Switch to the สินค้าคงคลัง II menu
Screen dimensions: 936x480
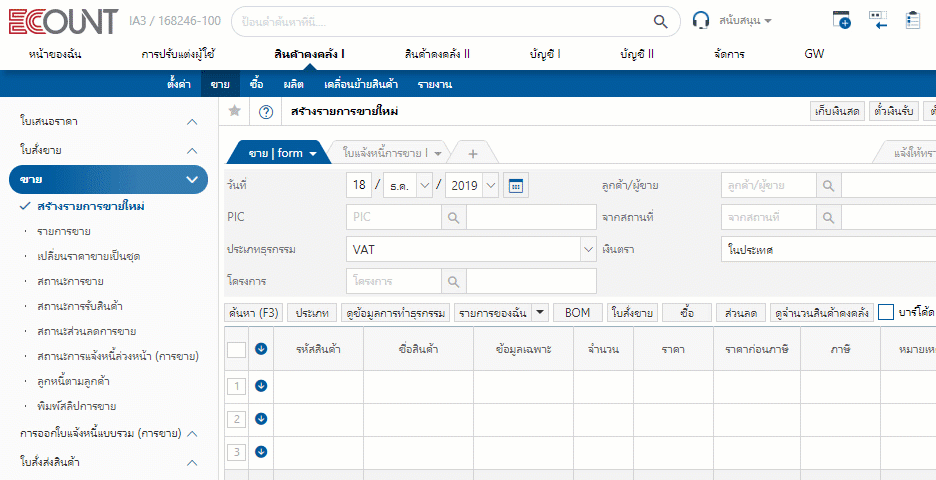click(437, 54)
